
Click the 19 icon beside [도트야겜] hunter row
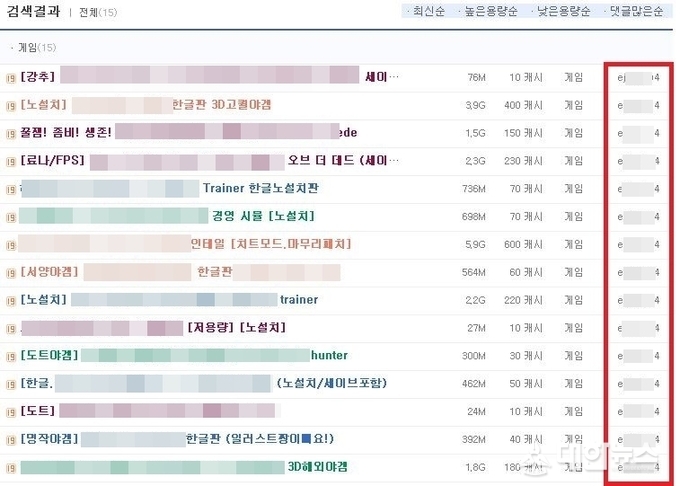coord(11,357)
